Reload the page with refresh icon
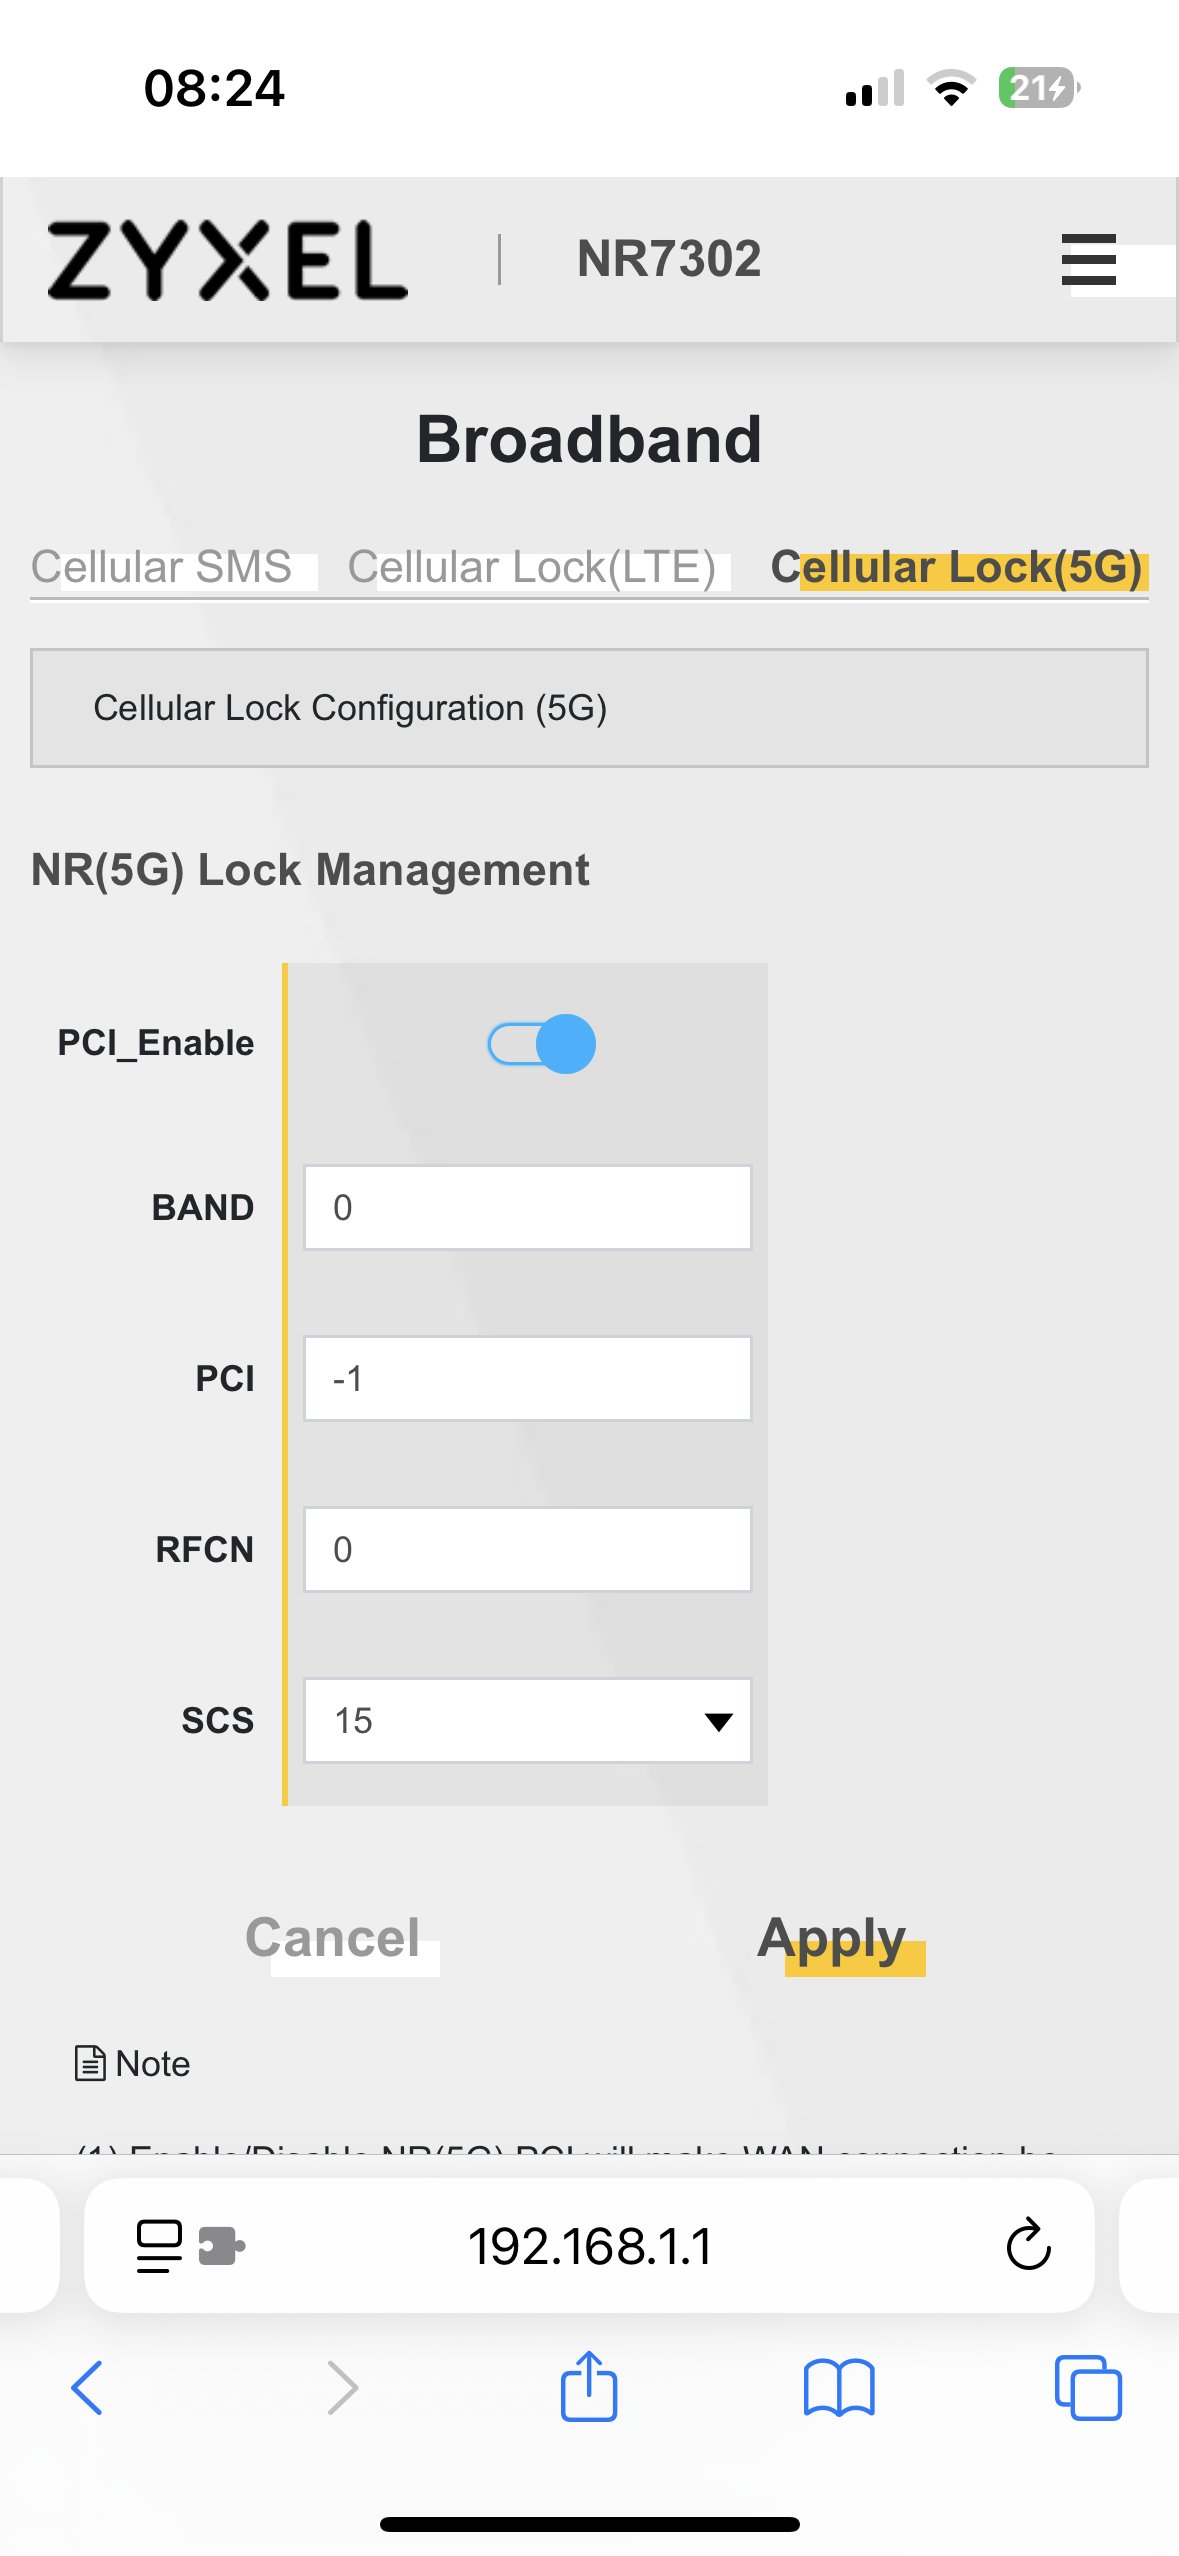The height and width of the screenshot is (2556, 1179). pyautogui.click(x=1028, y=2246)
